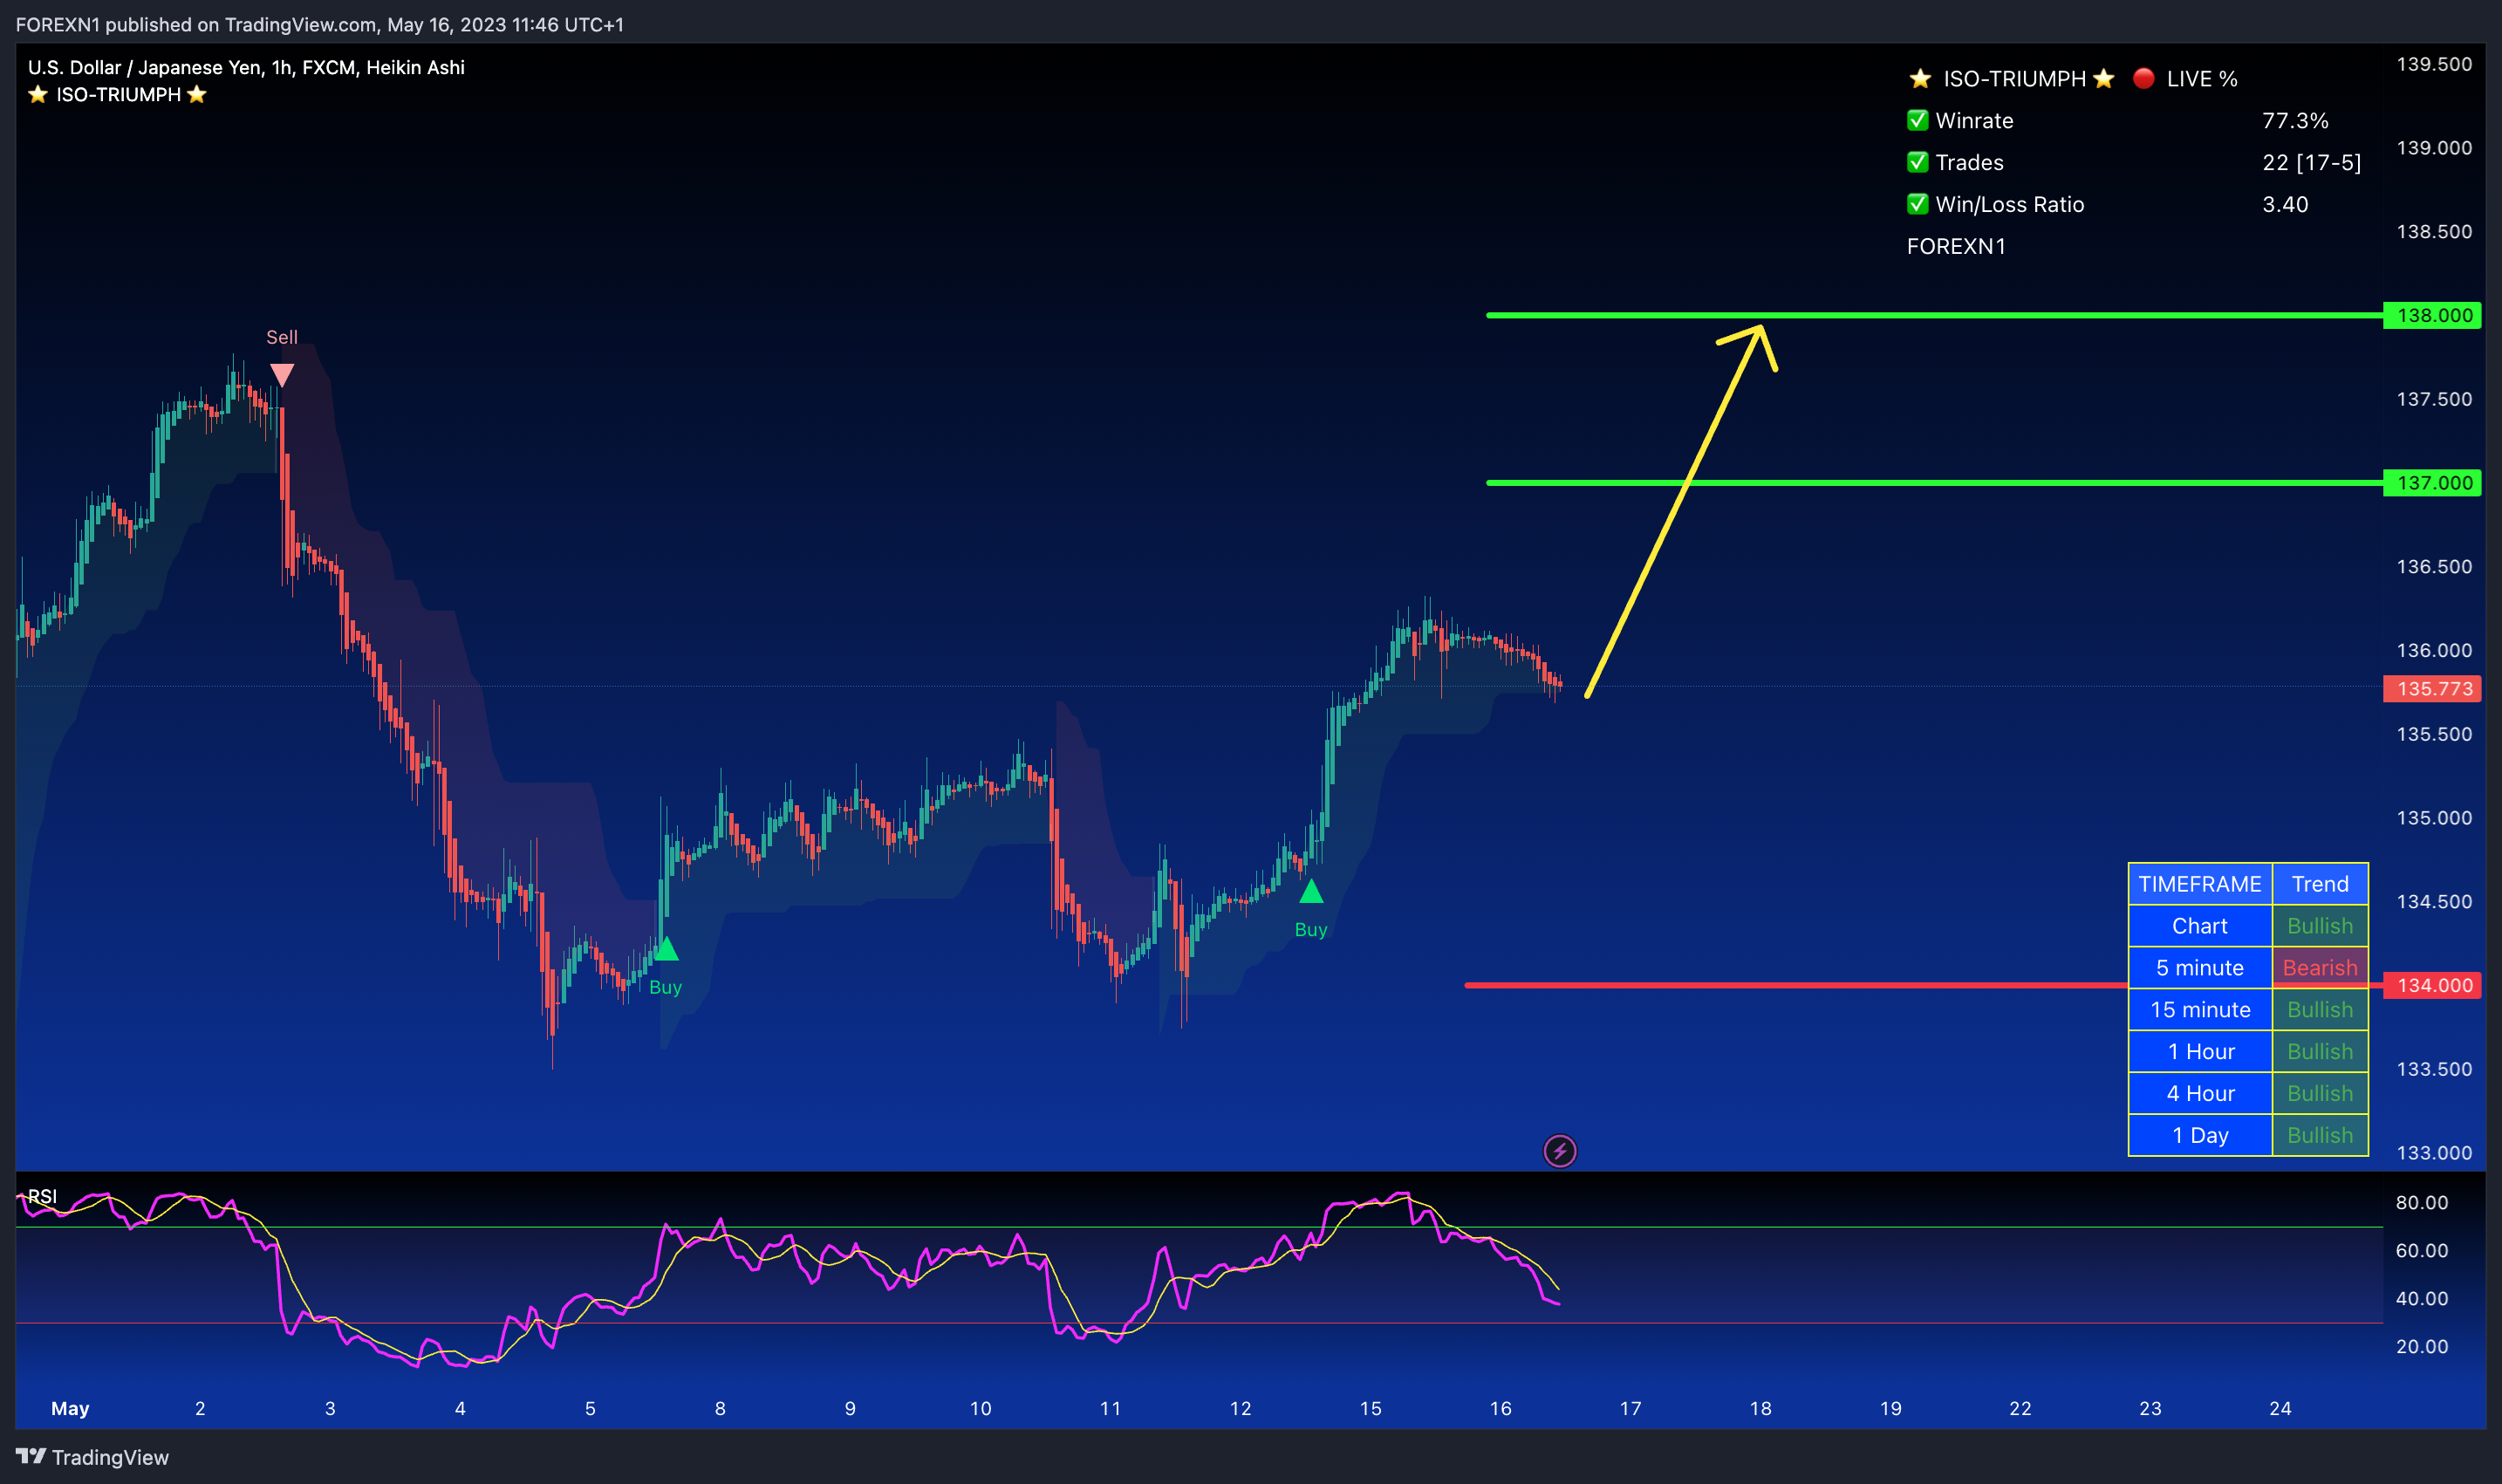Viewport: 2502px width, 1484px height.
Task: Click the green checkmark beside Winrate
Action: tap(1917, 120)
